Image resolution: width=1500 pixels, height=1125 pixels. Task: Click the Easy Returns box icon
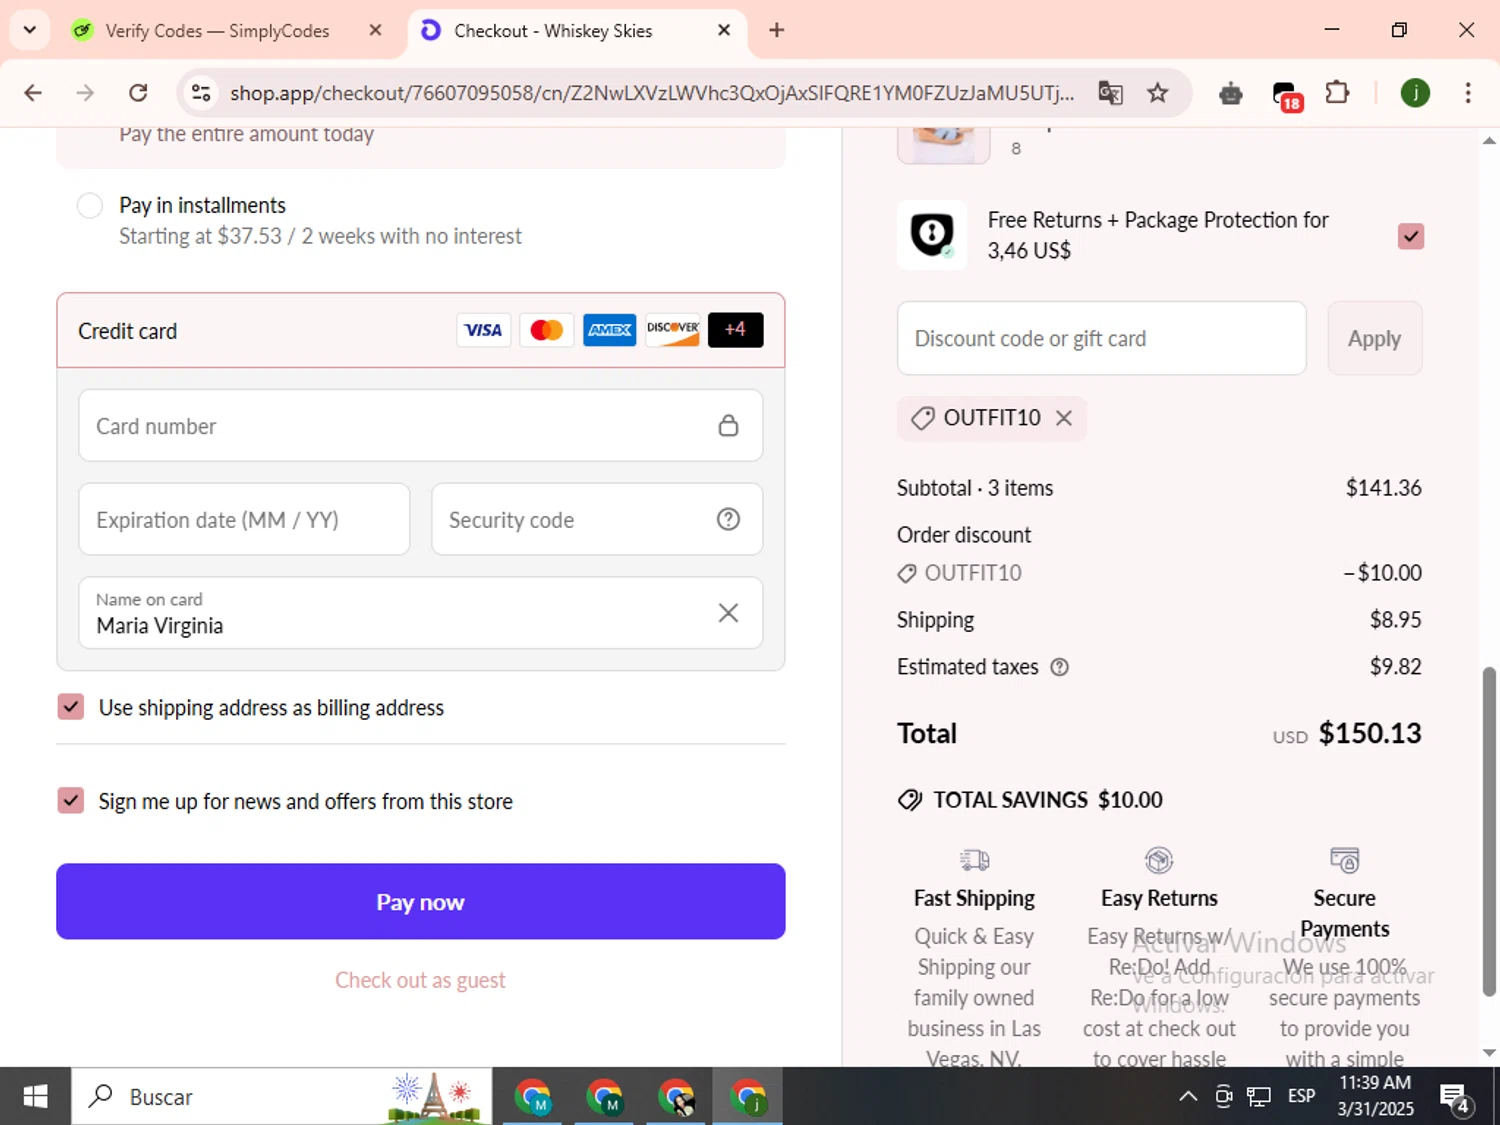pyautogui.click(x=1159, y=860)
